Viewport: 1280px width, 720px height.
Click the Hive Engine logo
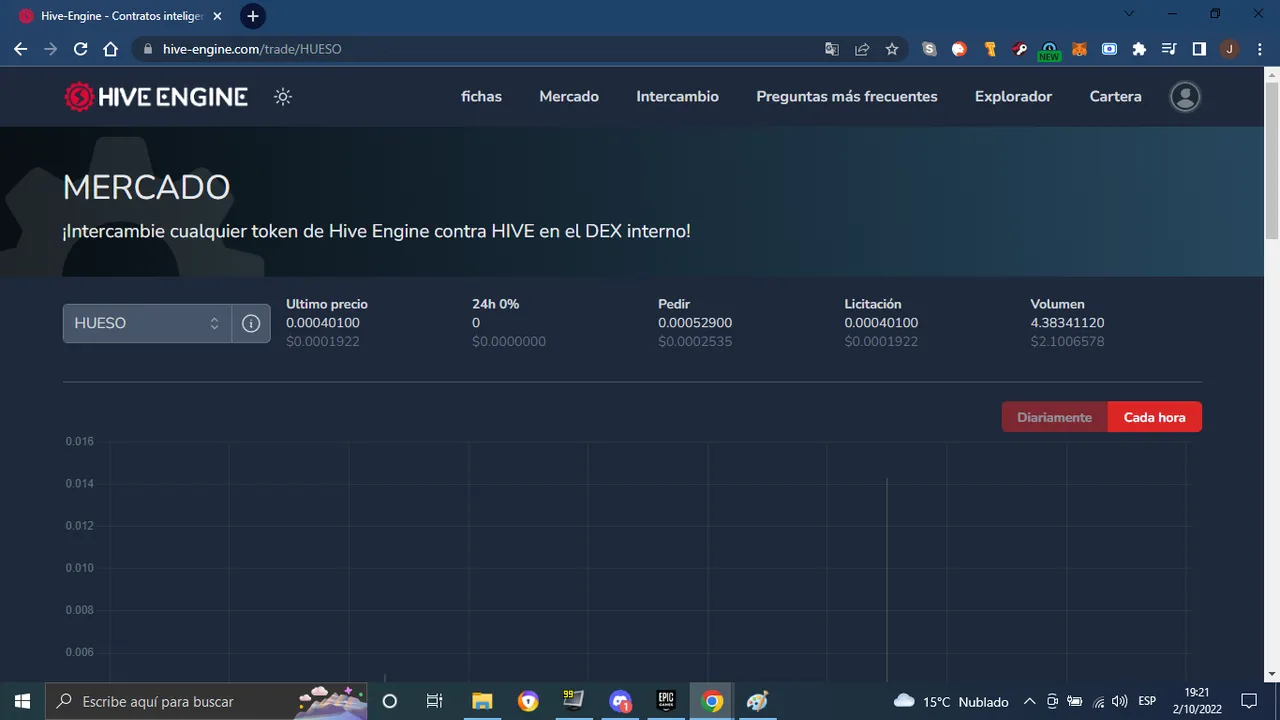pos(156,97)
